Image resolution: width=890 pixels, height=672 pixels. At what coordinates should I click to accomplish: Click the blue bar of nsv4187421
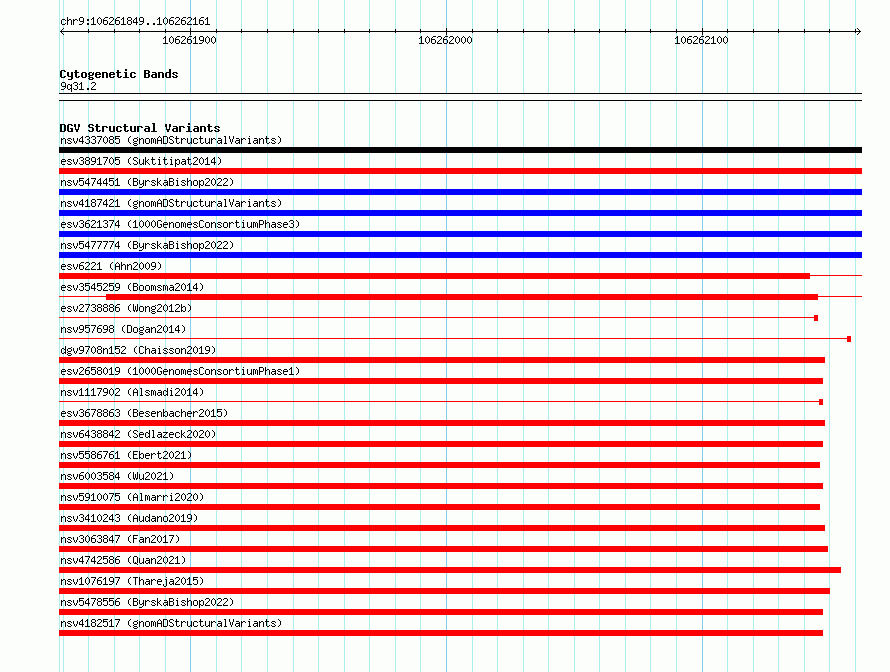[460, 213]
